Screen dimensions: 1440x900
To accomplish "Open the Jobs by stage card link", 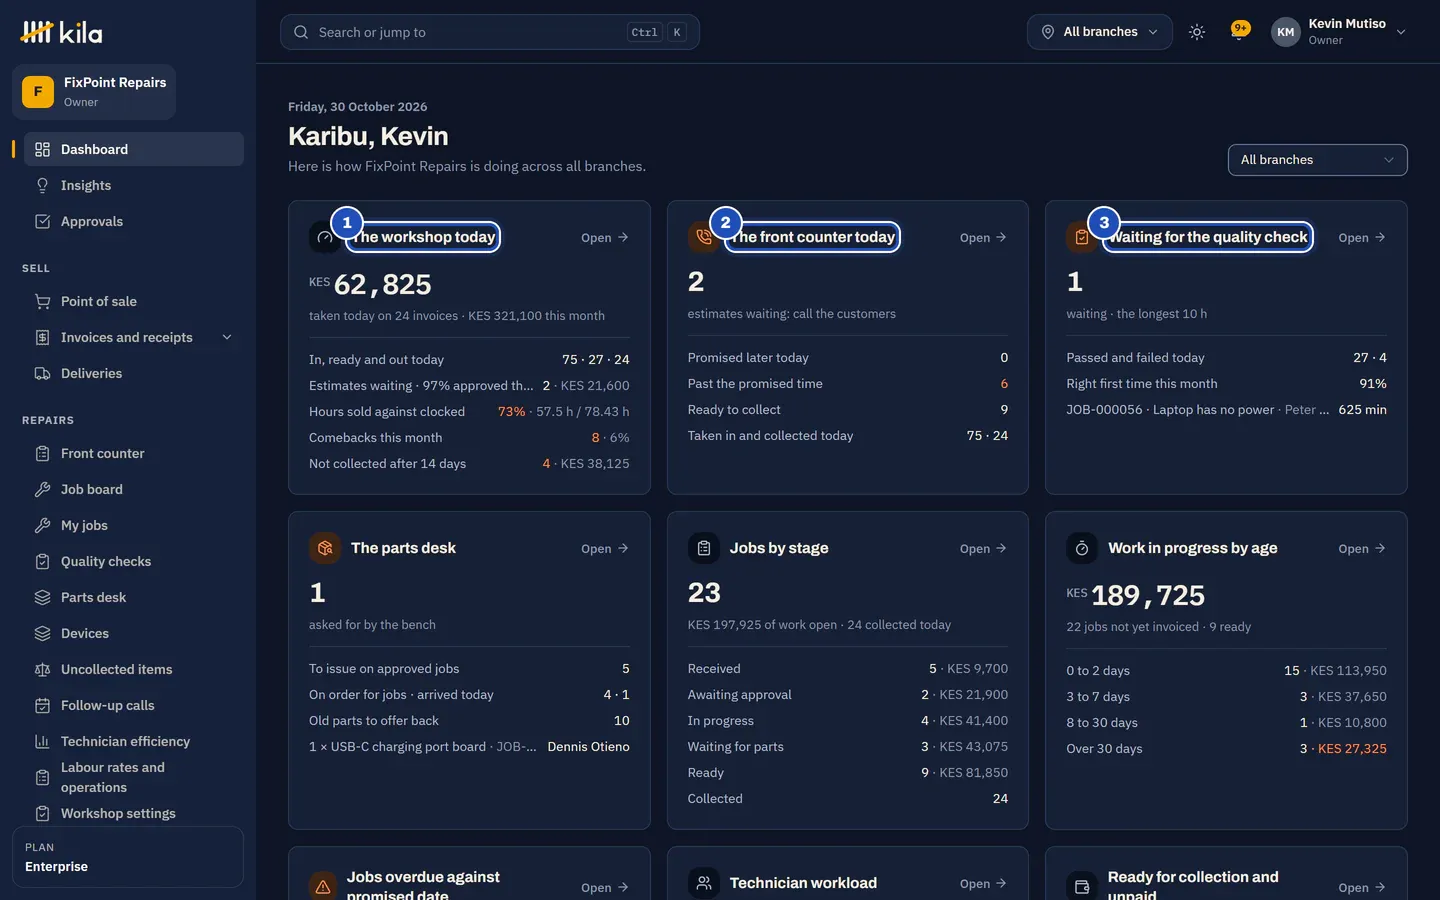I will [984, 548].
